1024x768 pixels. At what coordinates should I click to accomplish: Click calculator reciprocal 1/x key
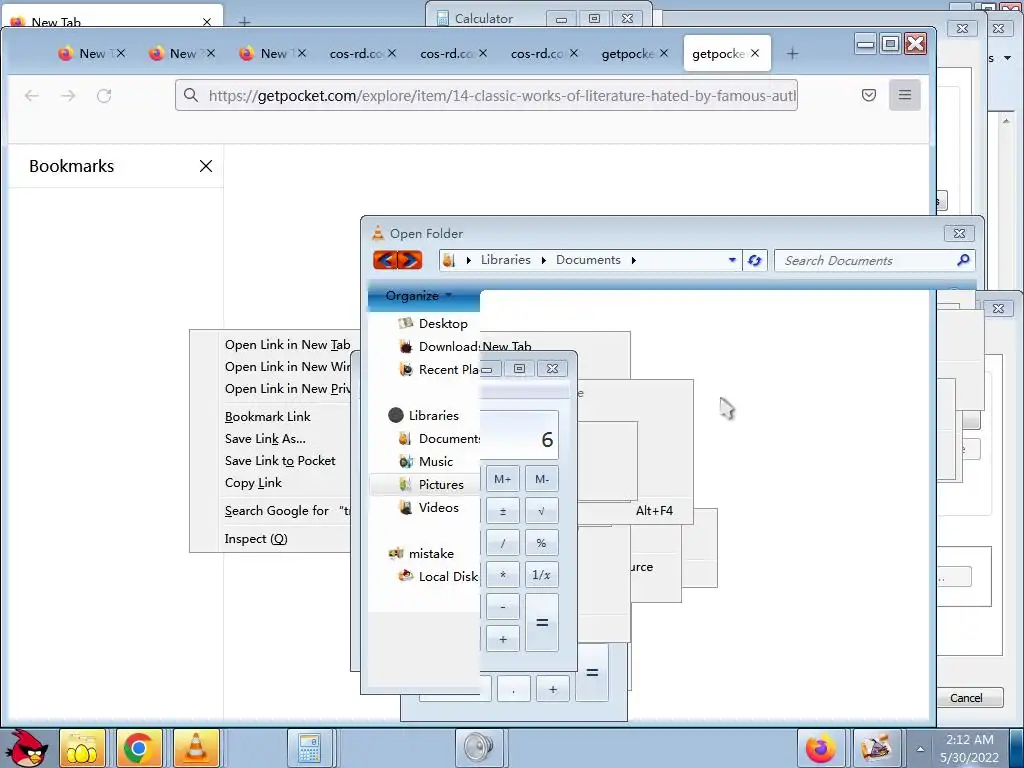coord(541,575)
